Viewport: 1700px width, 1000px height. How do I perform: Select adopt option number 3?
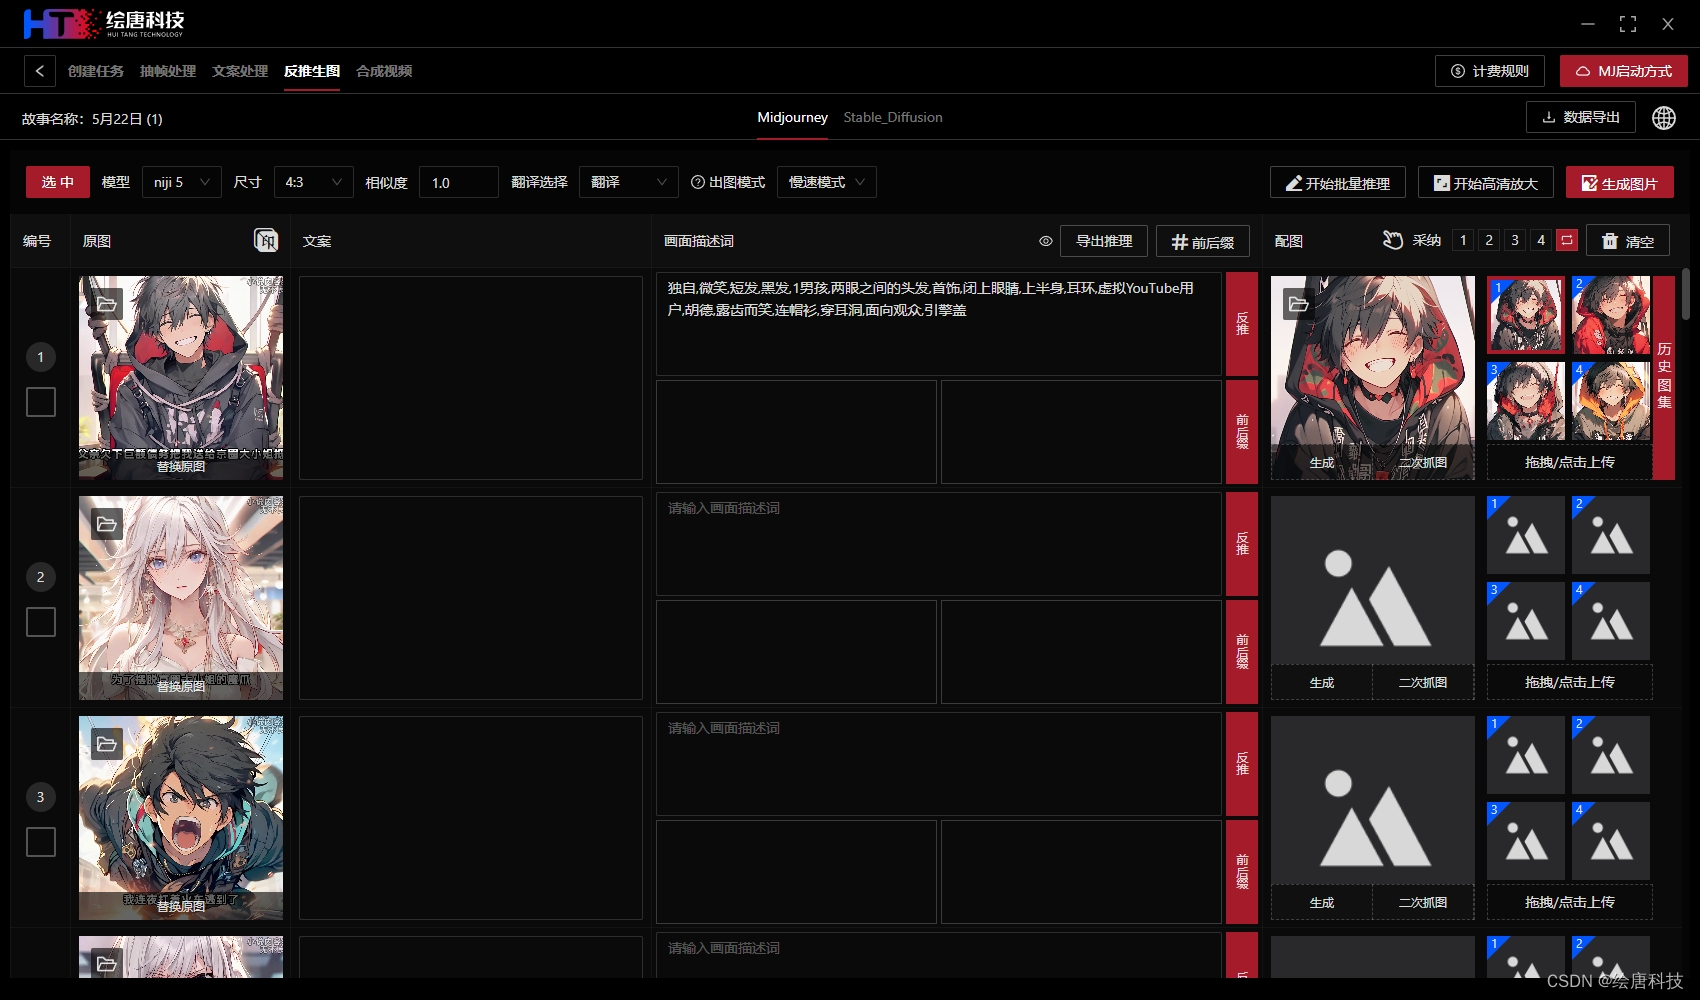pos(1515,240)
